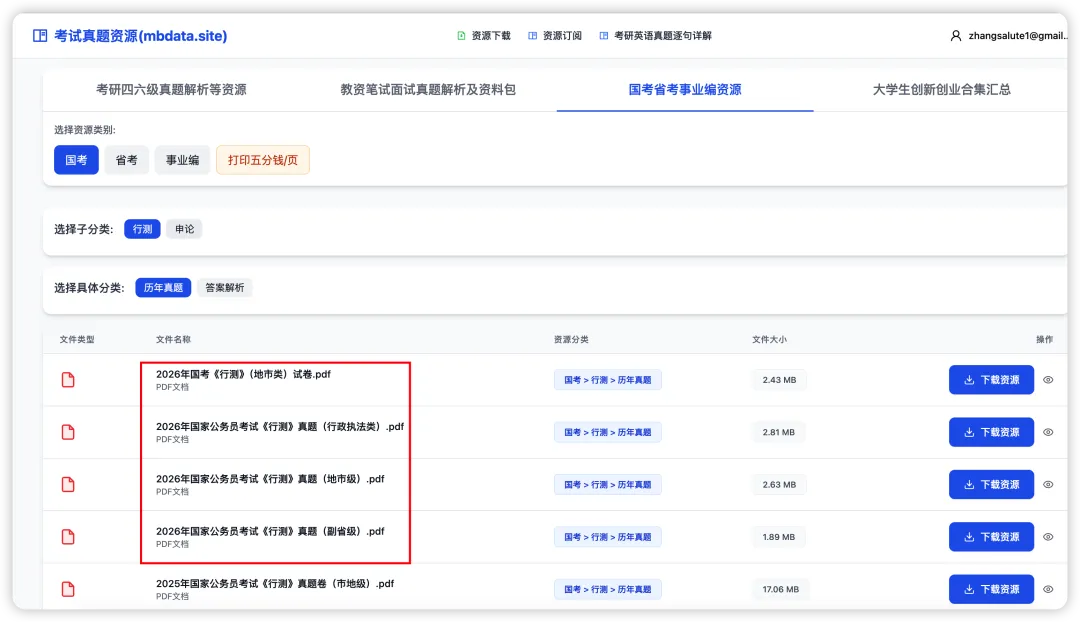Select 答案解析 under 具体分类
This screenshot has width=1080, height=622.
[225, 287]
